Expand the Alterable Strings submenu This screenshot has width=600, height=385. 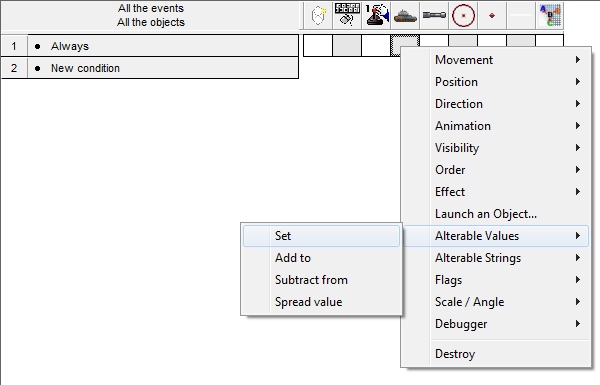click(496, 258)
